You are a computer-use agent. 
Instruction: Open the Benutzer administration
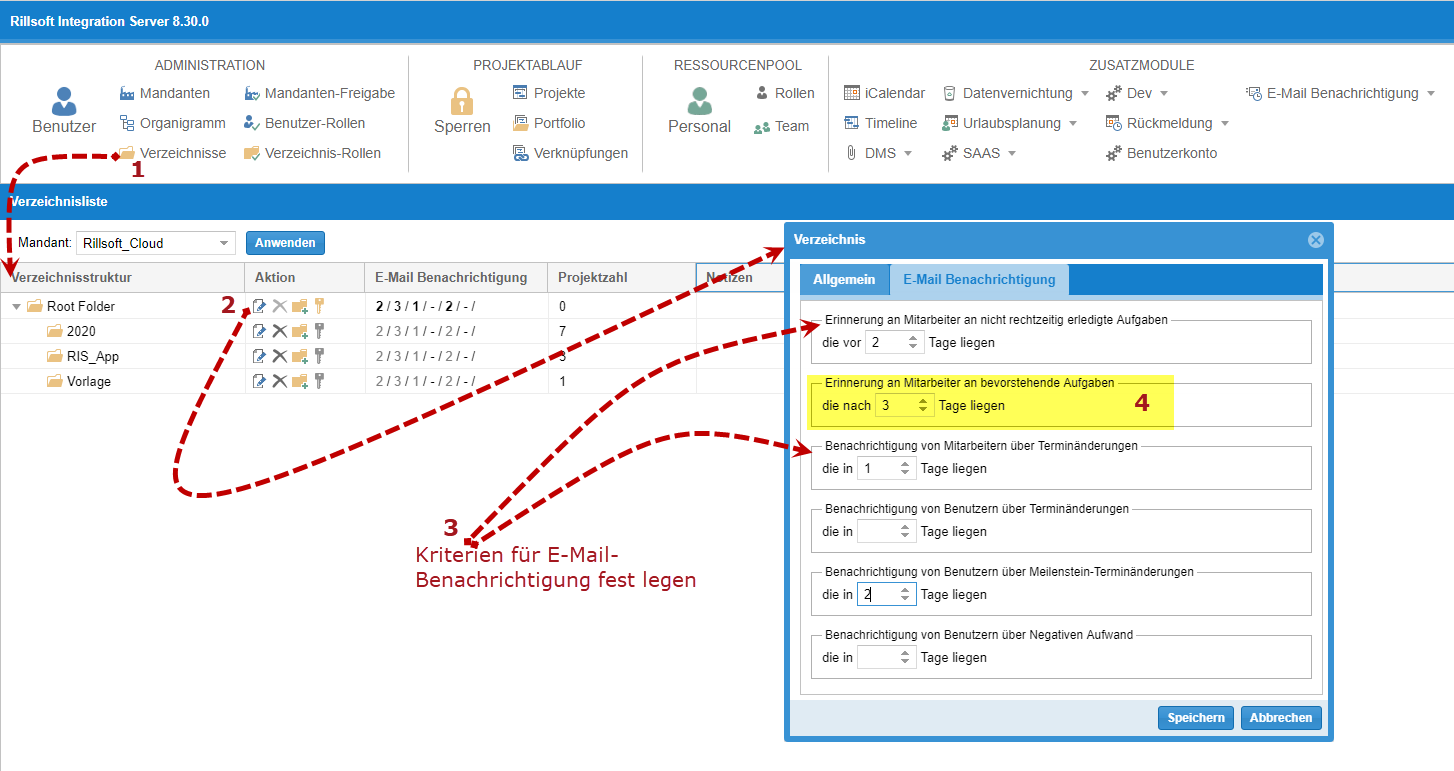pos(64,111)
